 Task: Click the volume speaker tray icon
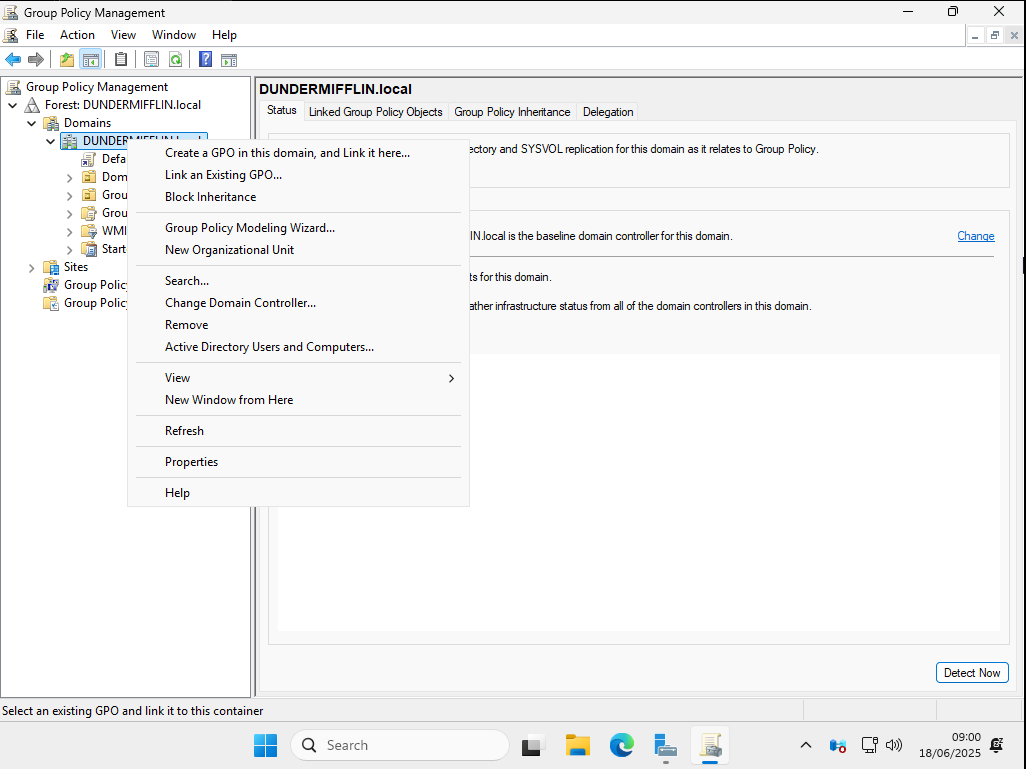[894, 745]
